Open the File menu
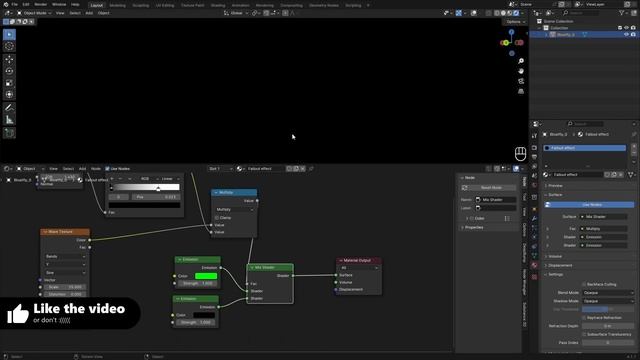This screenshot has width=640, height=360. 15,4
